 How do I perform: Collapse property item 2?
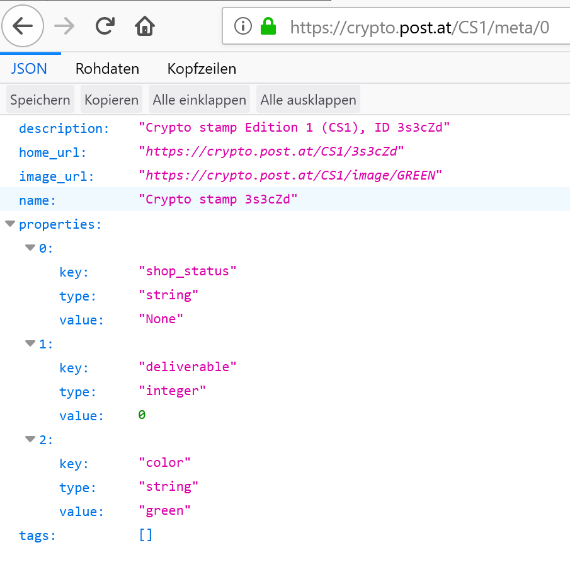(30, 439)
